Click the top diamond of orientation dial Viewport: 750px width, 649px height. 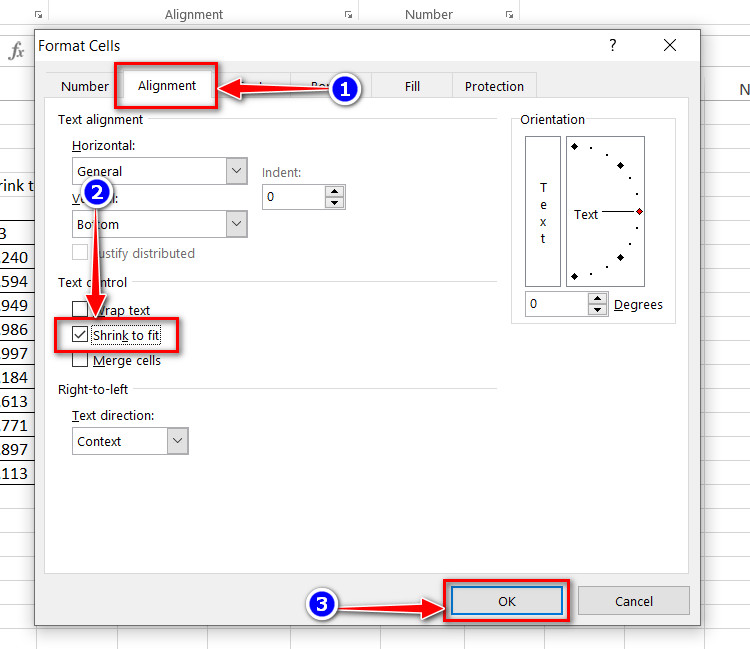click(574, 146)
